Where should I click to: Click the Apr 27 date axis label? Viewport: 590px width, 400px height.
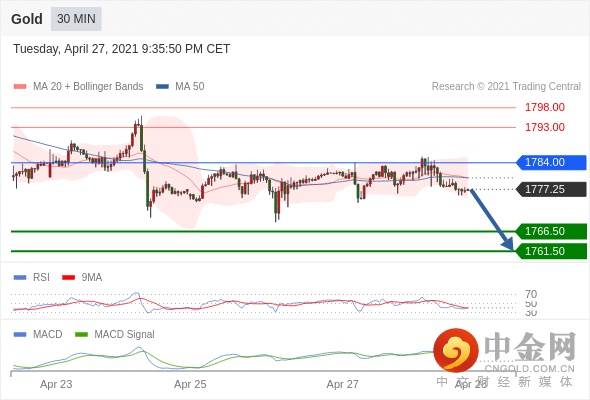[342, 384]
